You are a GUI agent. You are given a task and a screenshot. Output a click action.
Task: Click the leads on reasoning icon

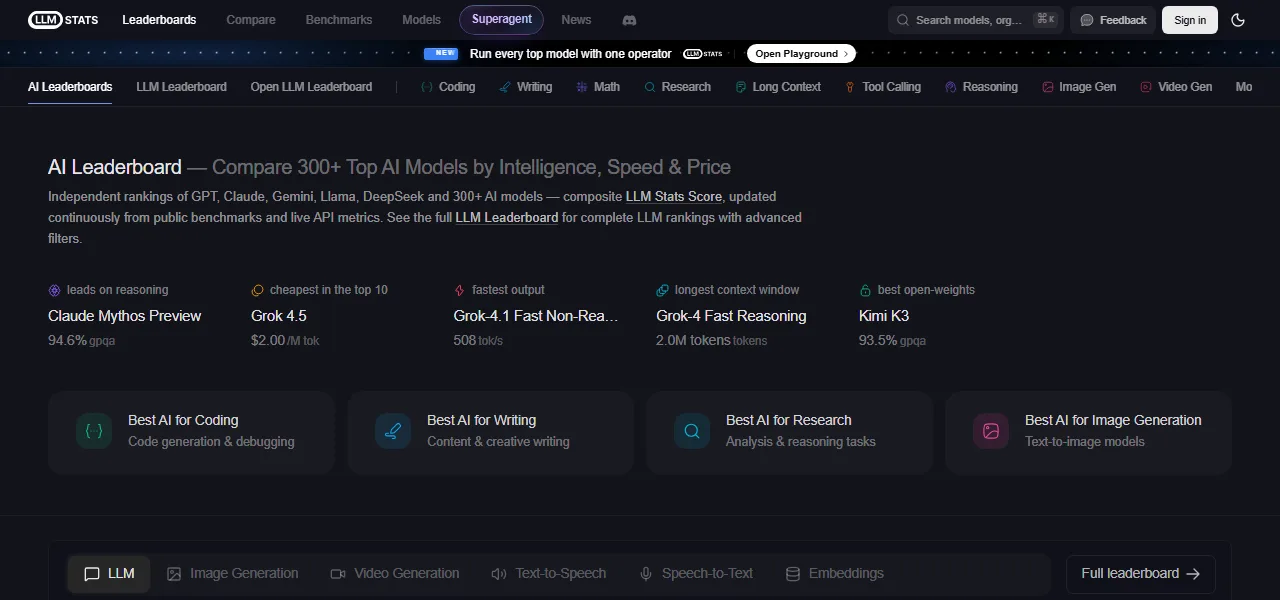click(55, 290)
